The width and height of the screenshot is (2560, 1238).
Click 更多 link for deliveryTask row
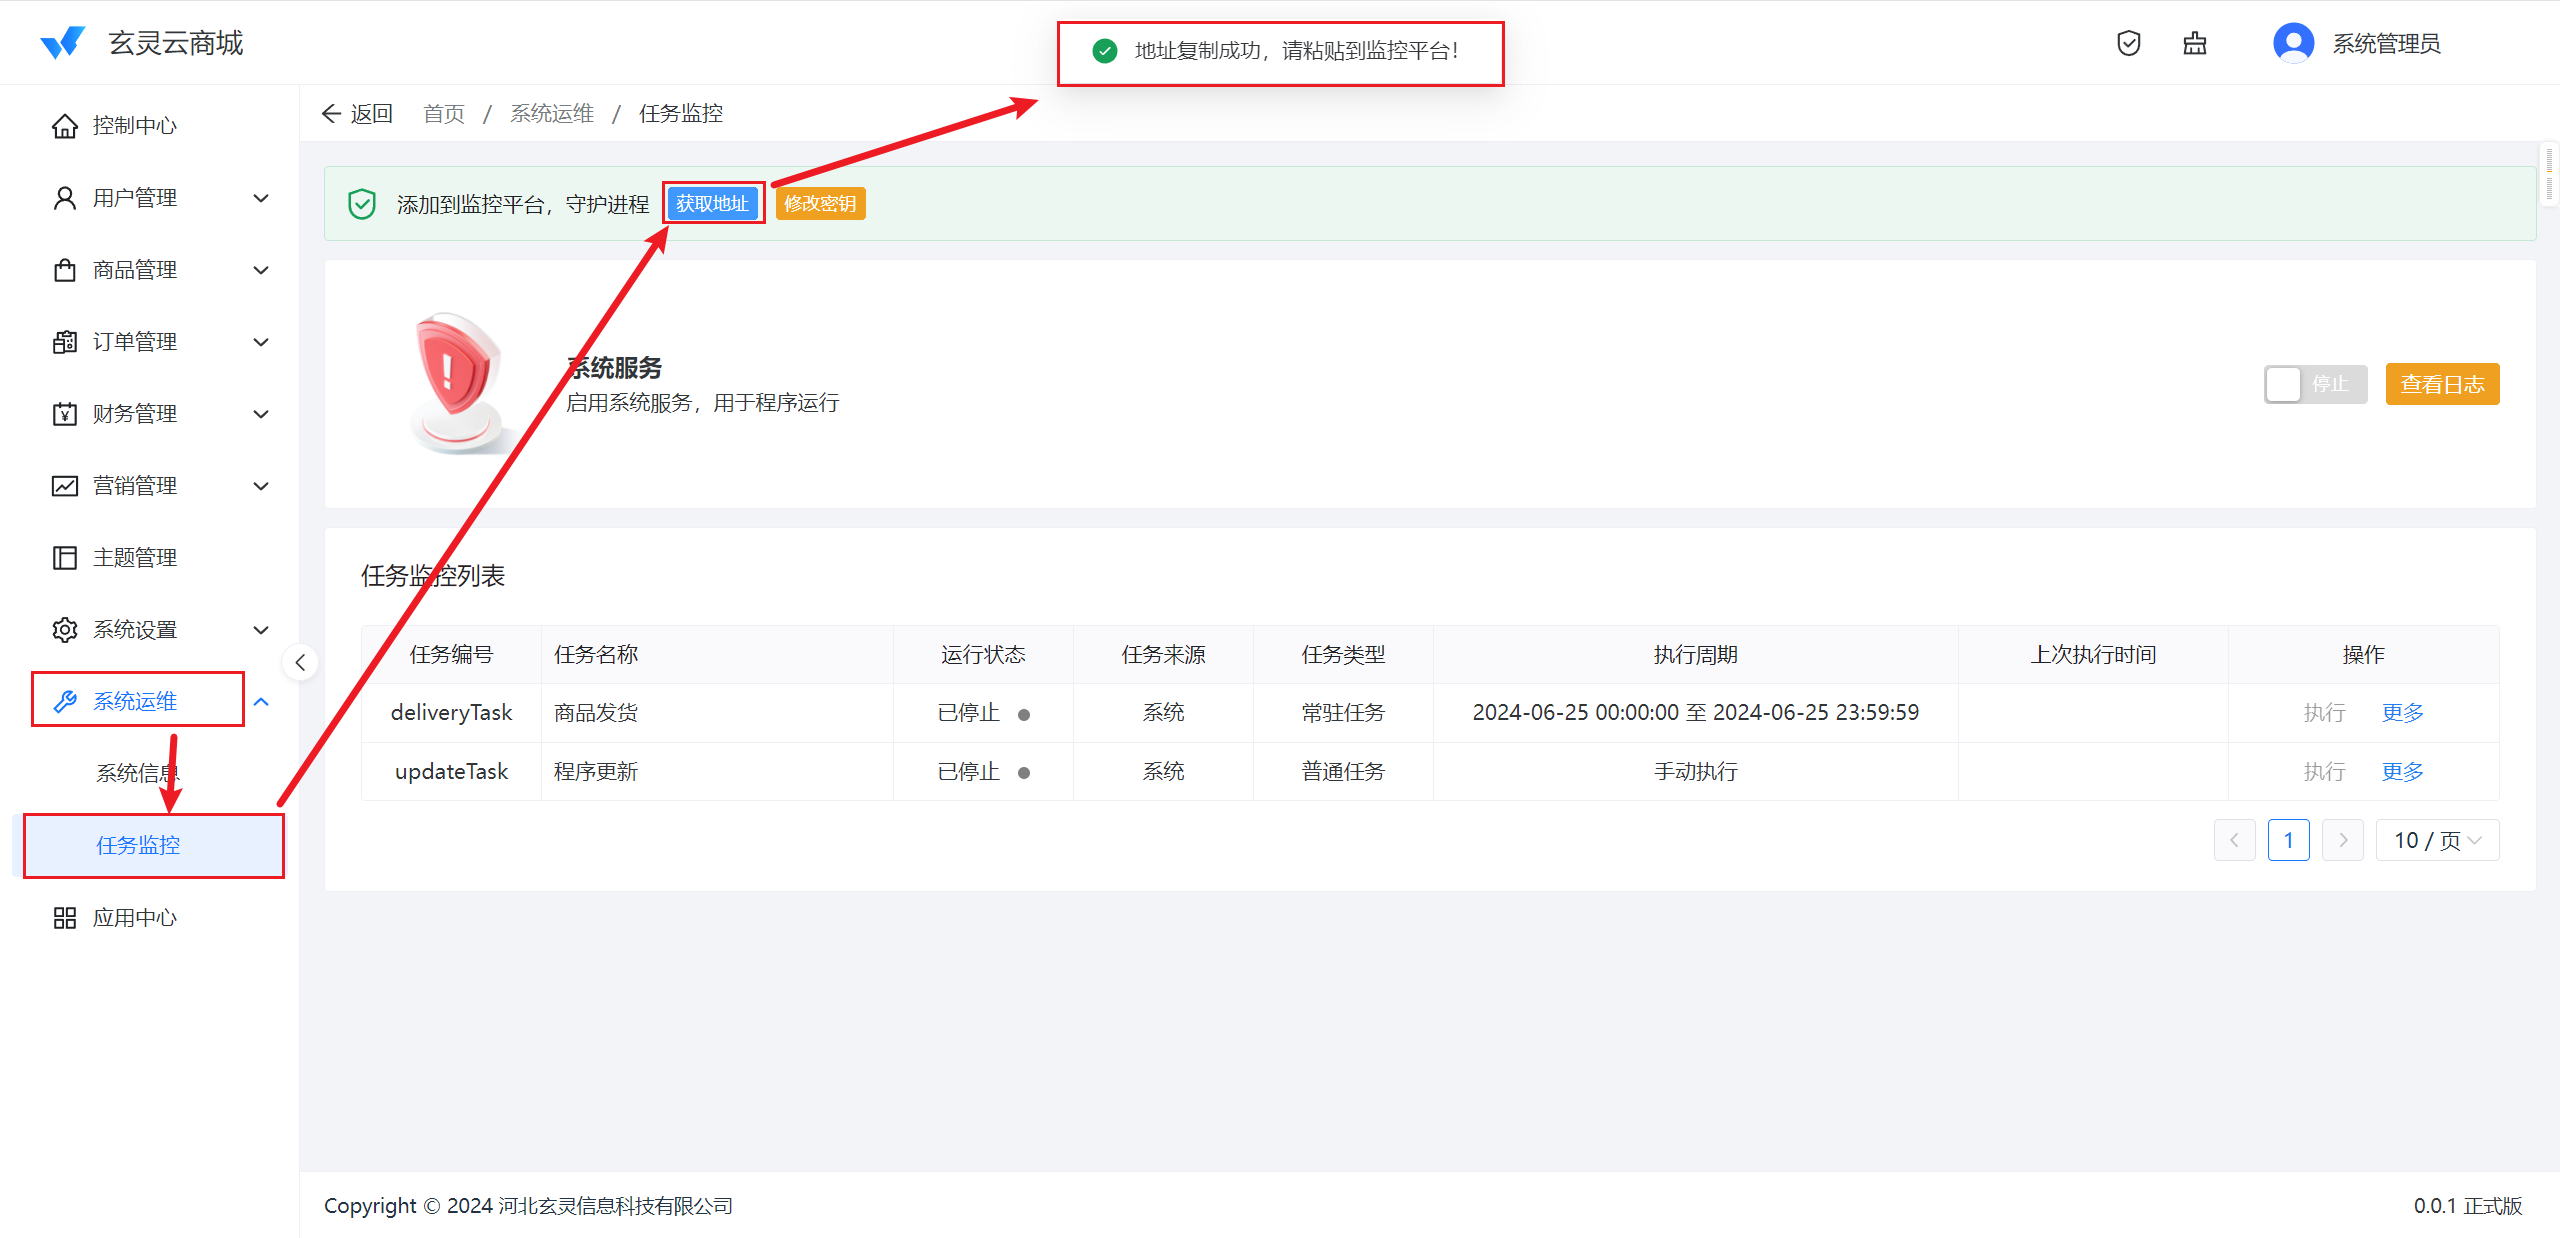point(2402,713)
